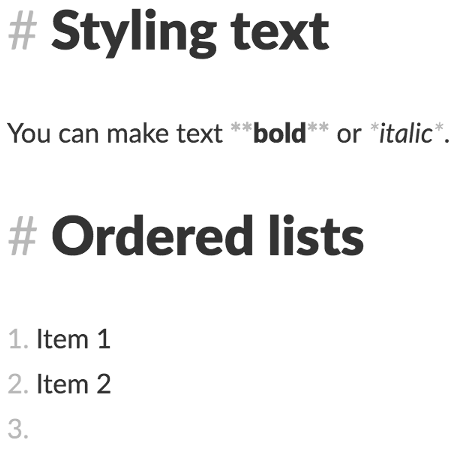The image size is (460, 455).
Task: Click the "Styling text" heading
Action: (190, 33)
